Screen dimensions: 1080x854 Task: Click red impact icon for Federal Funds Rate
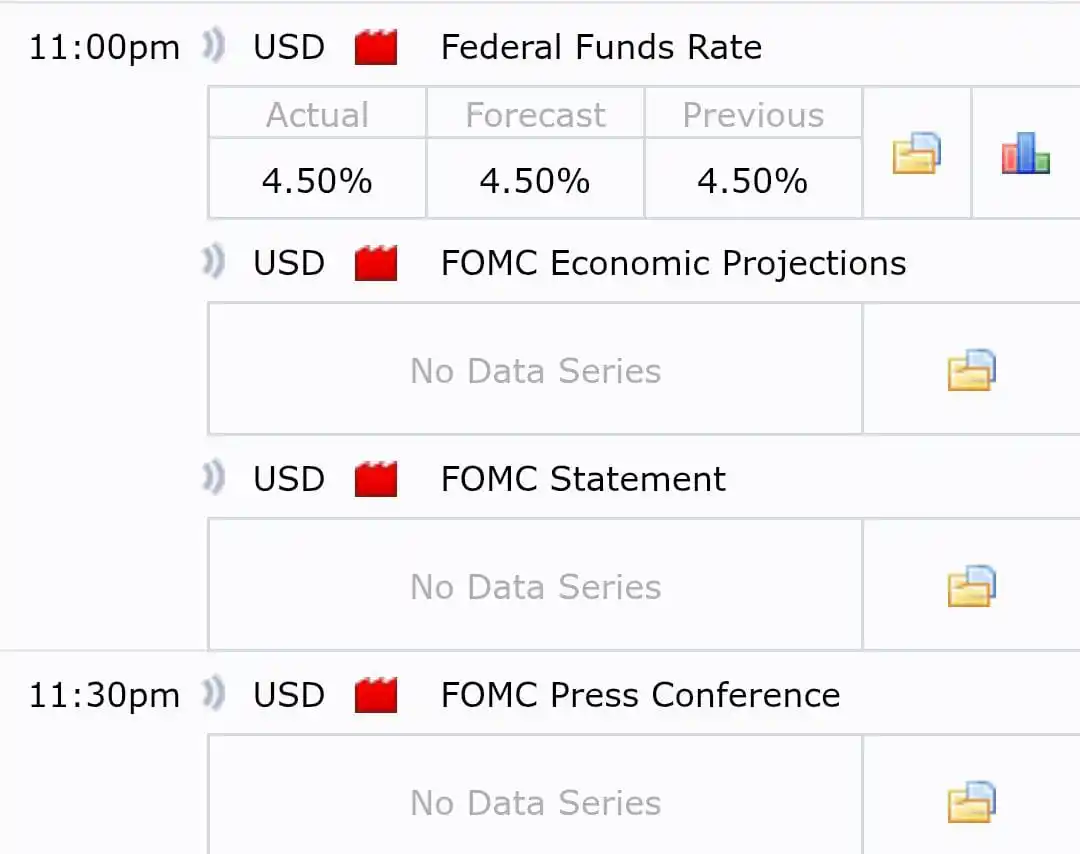[x=375, y=48]
